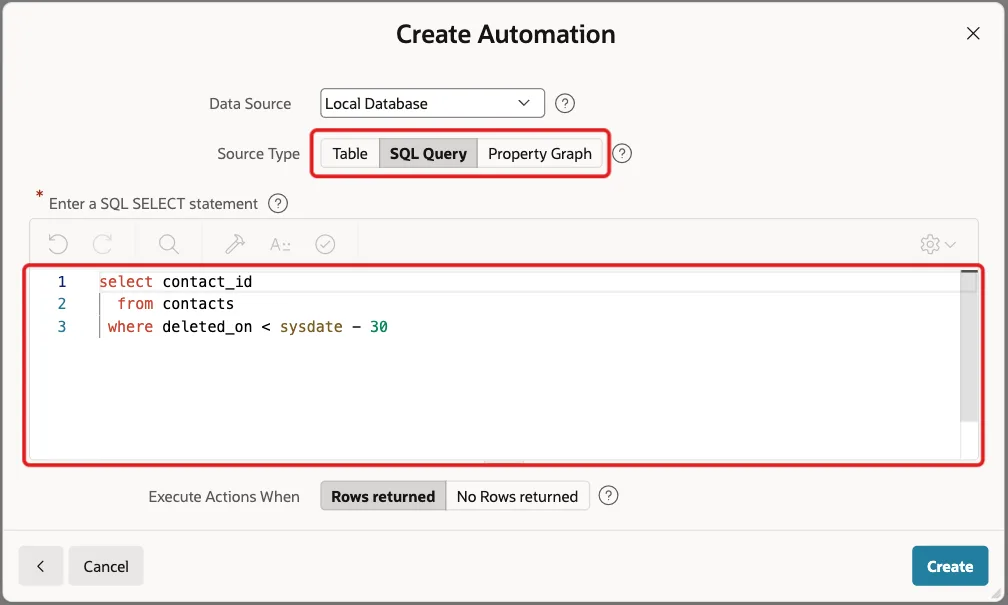1008x605 pixels.
Task: Click the Redo icon in editor toolbar
Action: [103, 244]
